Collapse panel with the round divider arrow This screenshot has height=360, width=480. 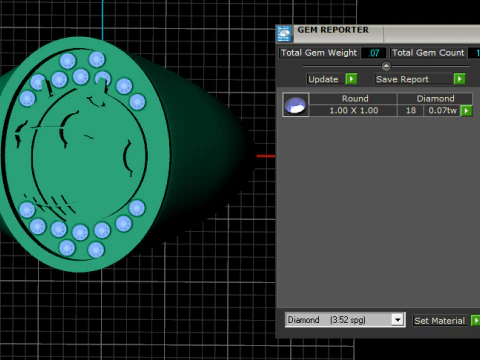click(x=386, y=66)
